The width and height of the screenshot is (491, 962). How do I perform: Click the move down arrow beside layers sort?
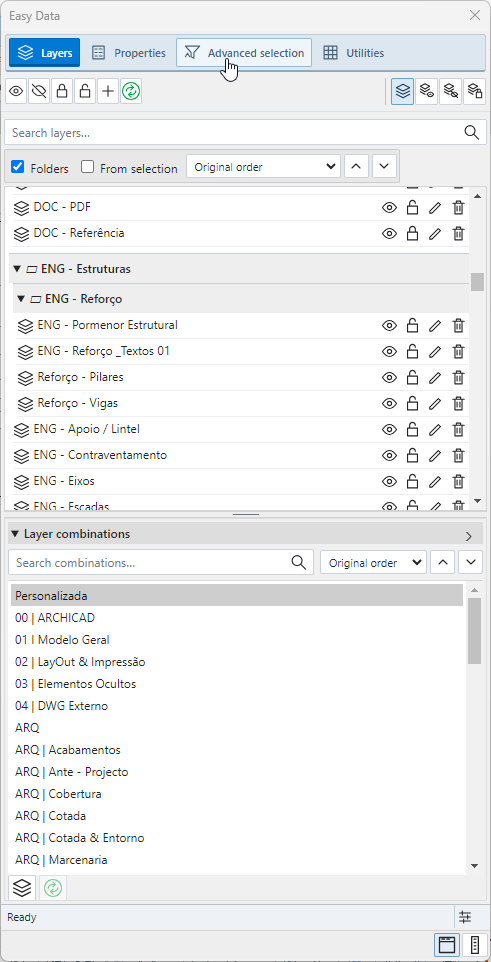click(384, 166)
